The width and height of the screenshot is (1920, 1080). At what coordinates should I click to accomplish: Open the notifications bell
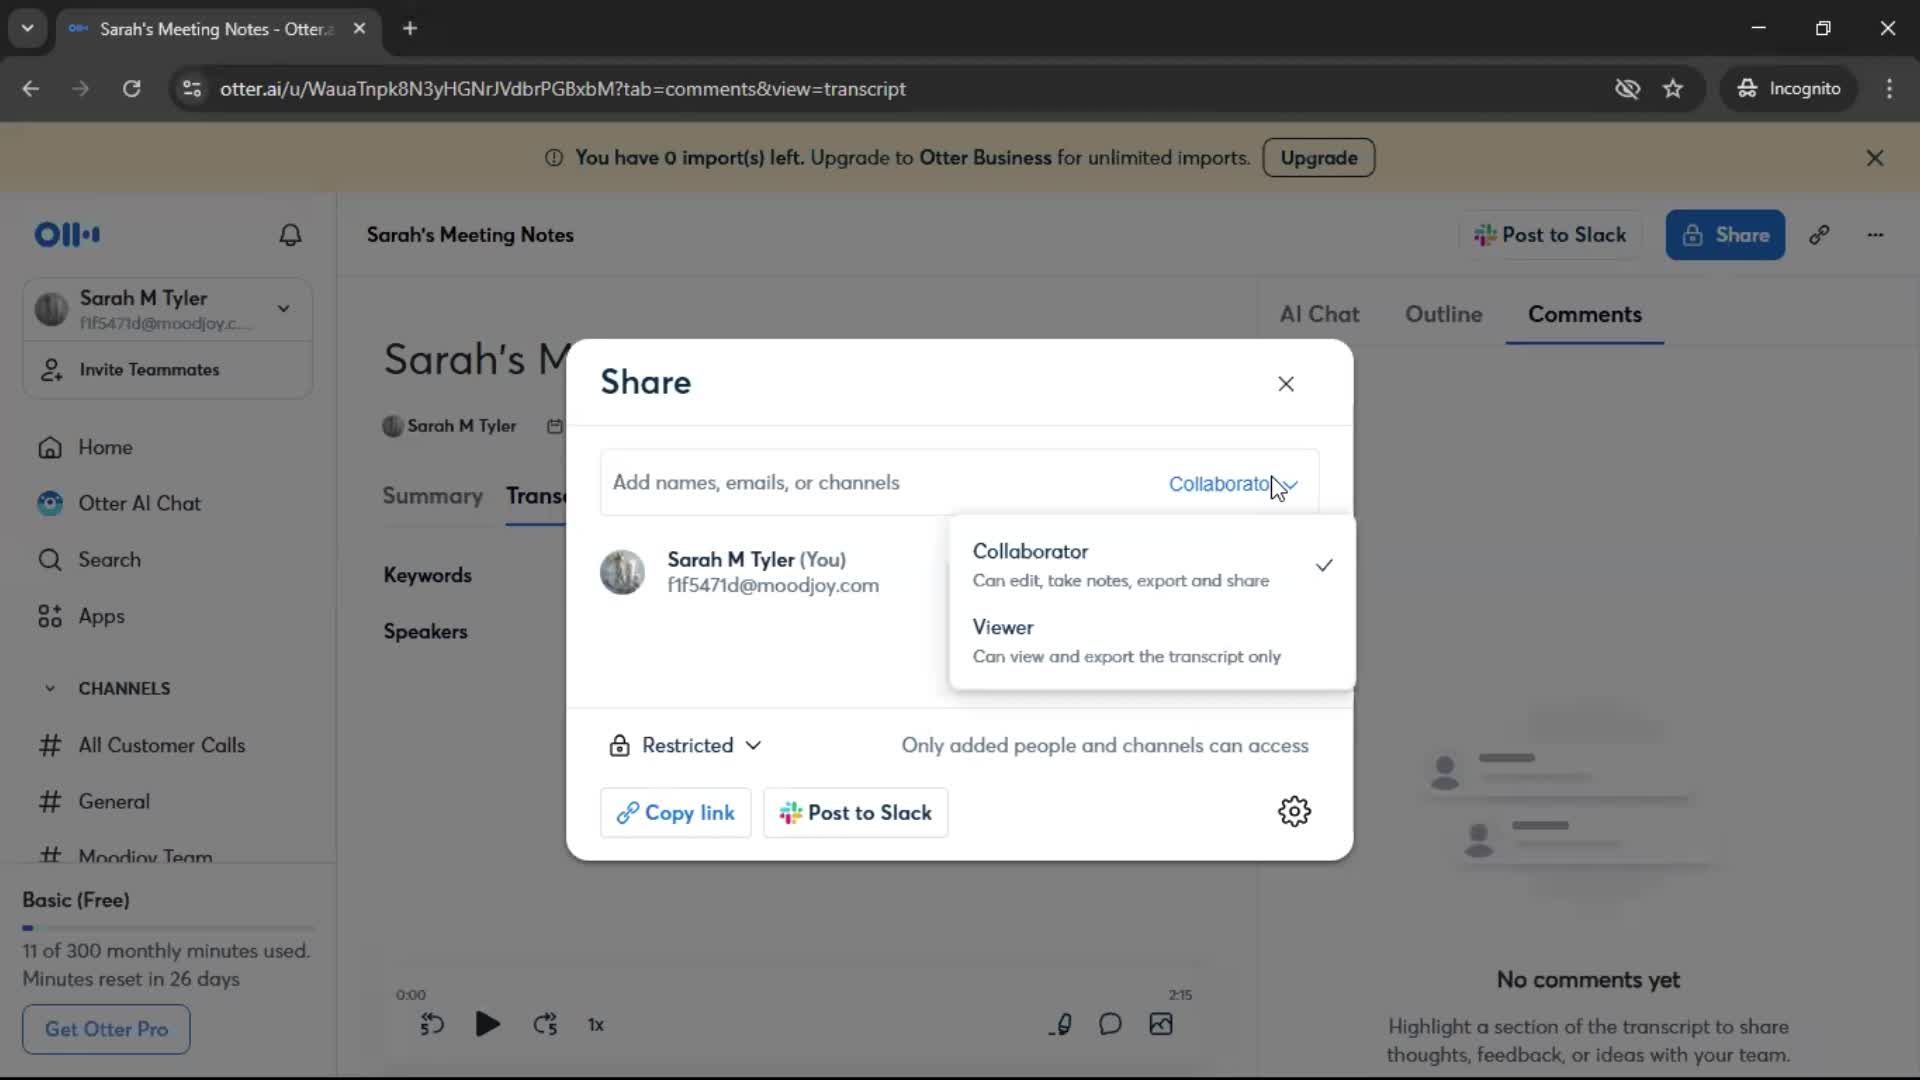coord(290,235)
